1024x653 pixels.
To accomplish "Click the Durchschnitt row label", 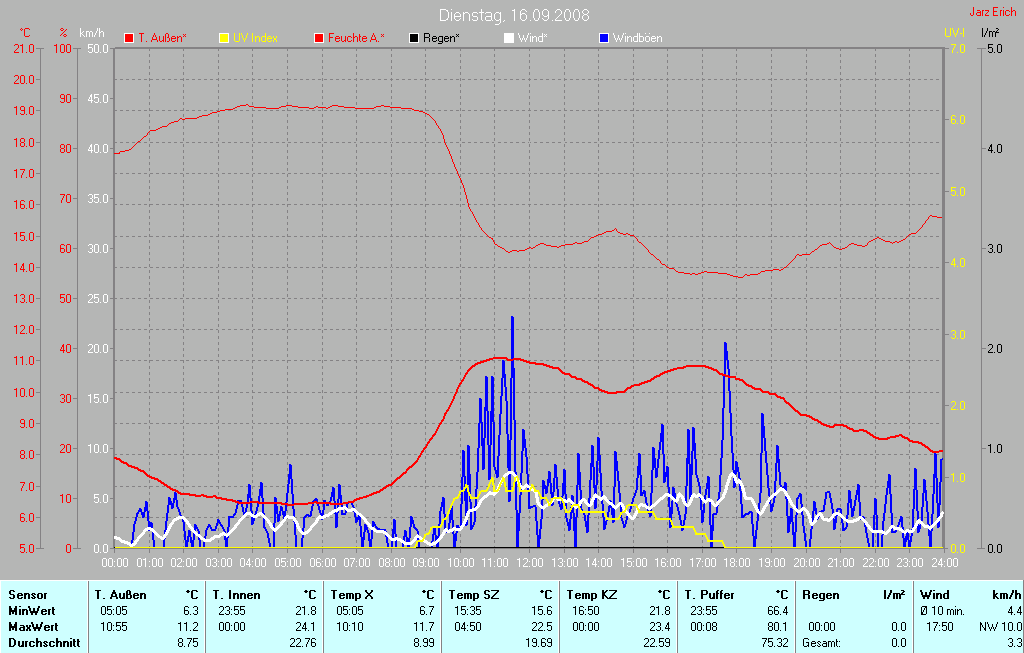I will coord(44,643).
